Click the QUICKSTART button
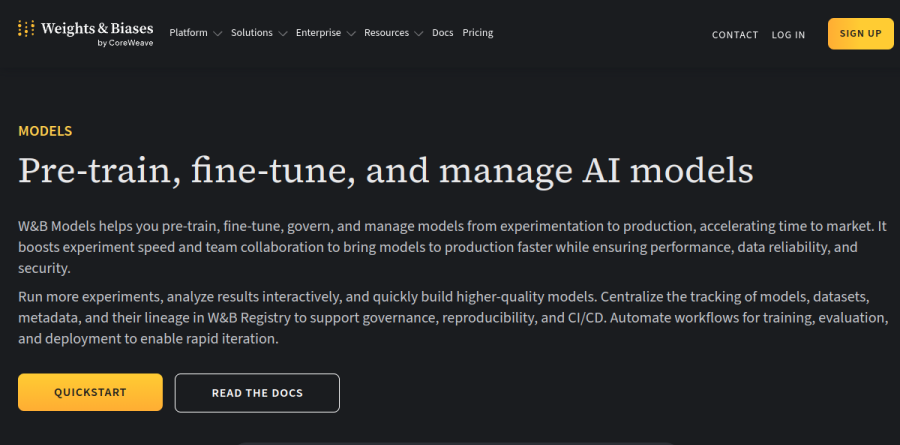Image resolution: width=900 pixels, height=445 pixels. [x=90, y=393]
